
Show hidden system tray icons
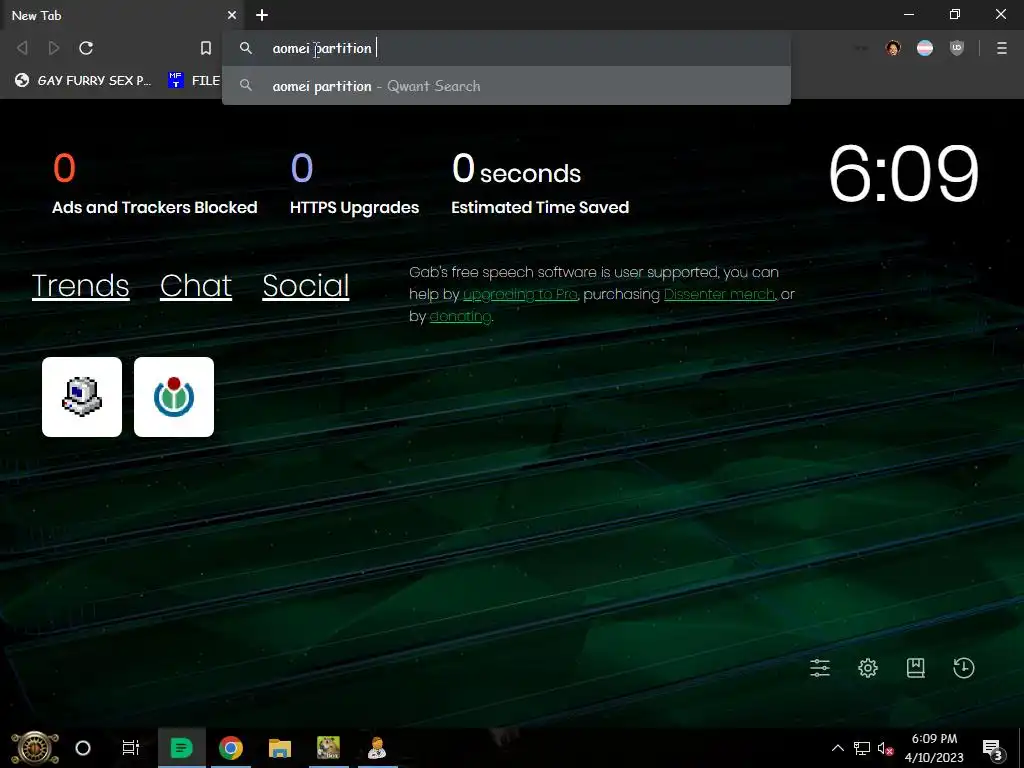click(x=838, y=748)
